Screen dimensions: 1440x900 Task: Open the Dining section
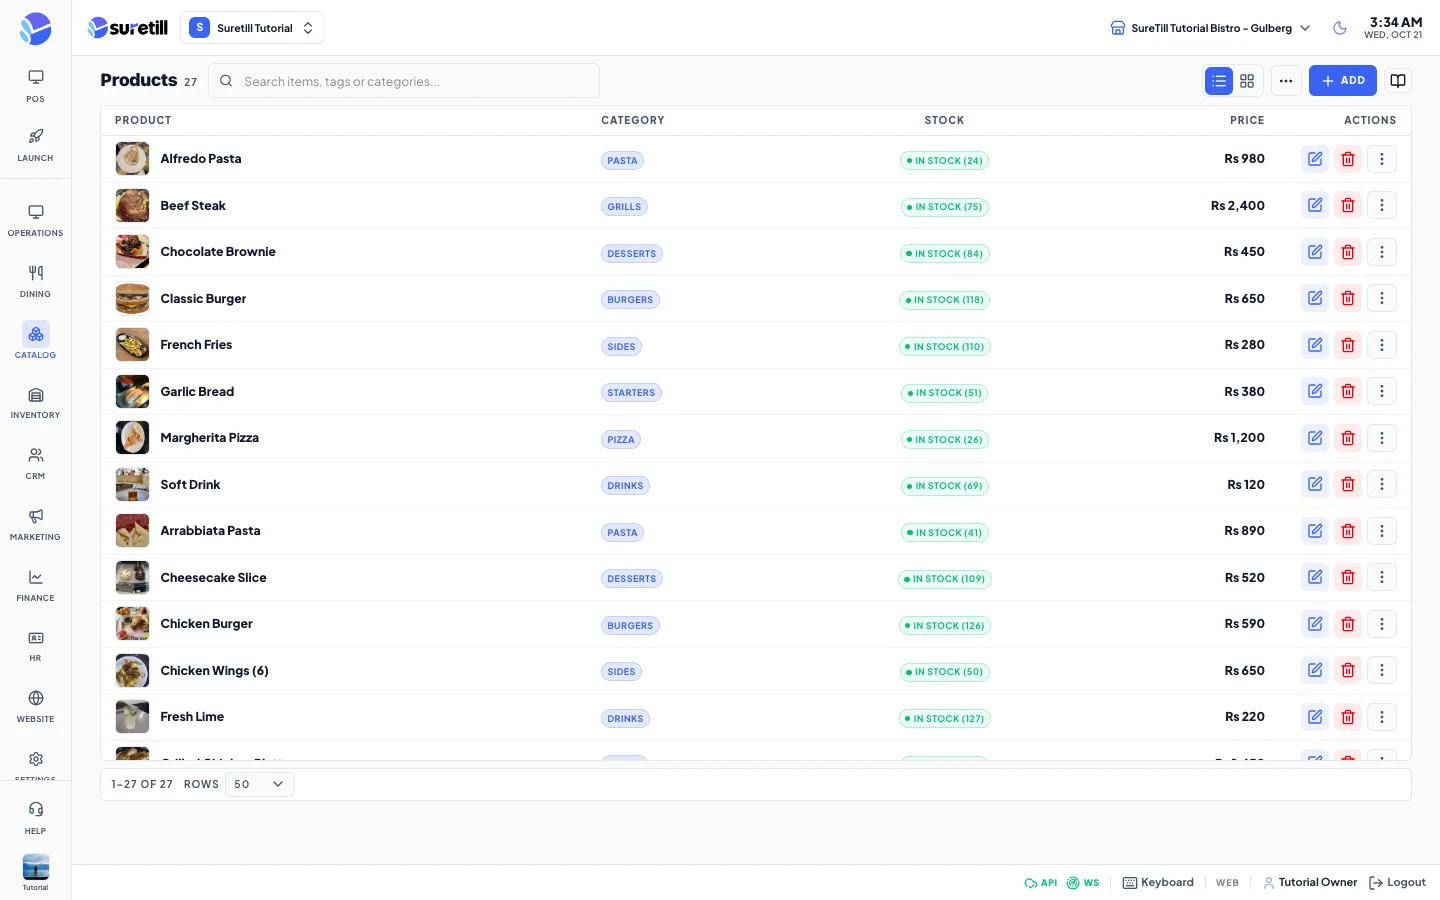pos(35,282)
